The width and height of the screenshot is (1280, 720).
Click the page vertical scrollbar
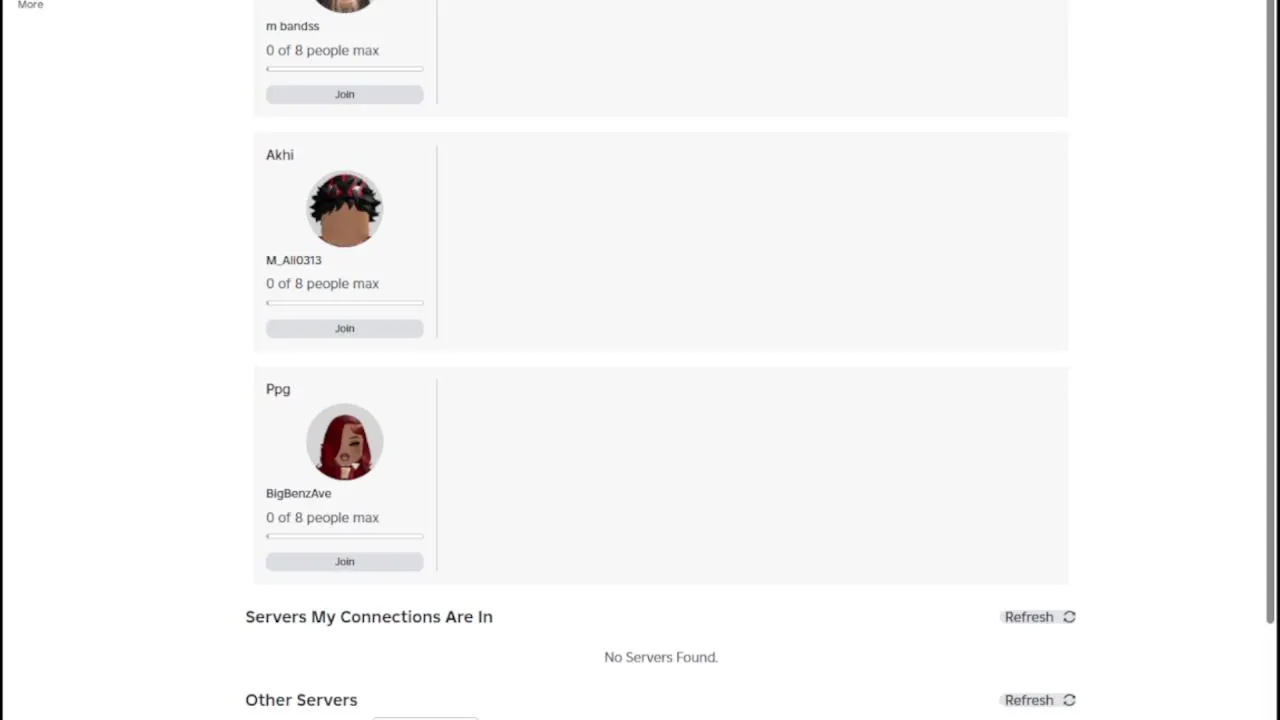[1272, 310]
